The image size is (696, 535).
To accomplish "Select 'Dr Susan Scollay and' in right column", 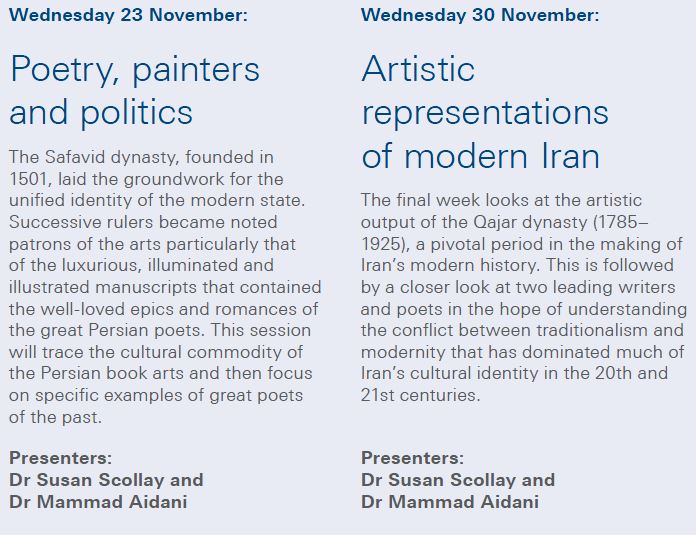I will click(458, 480).
